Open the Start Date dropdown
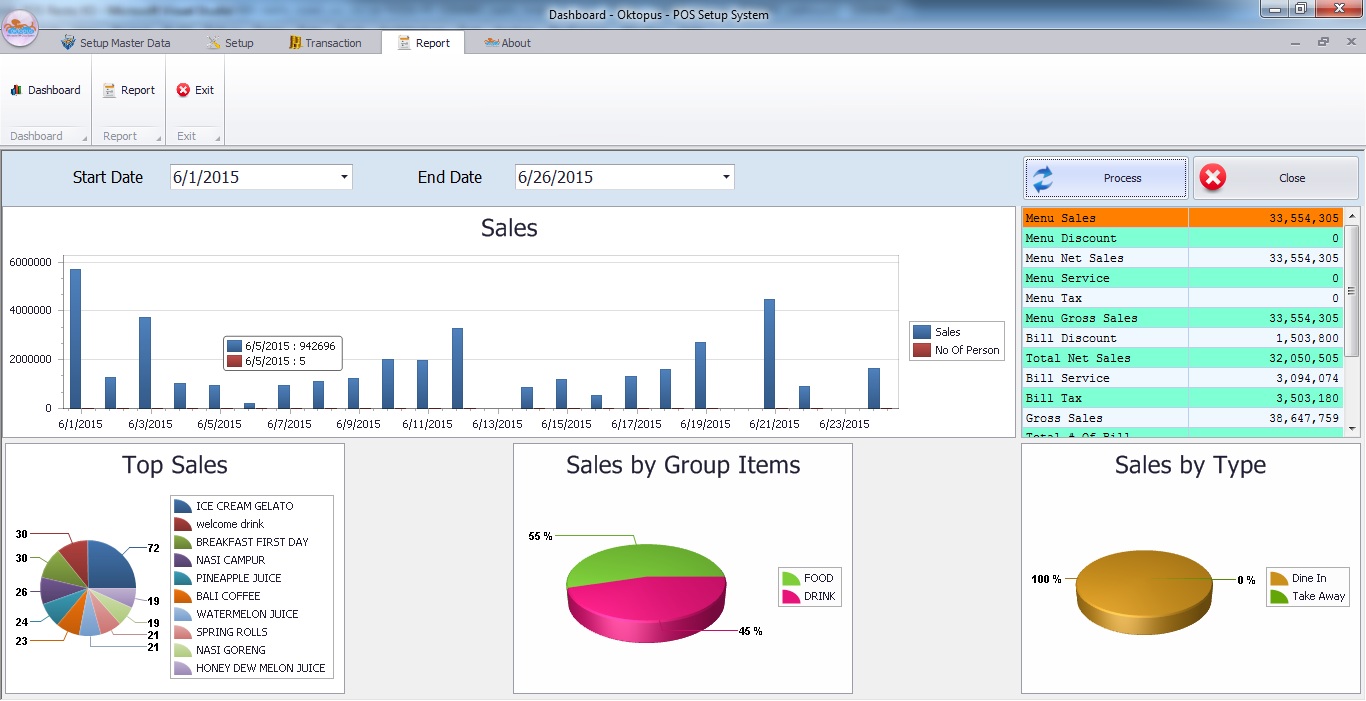Screen dimensions: 1366x701 point(344,176)
